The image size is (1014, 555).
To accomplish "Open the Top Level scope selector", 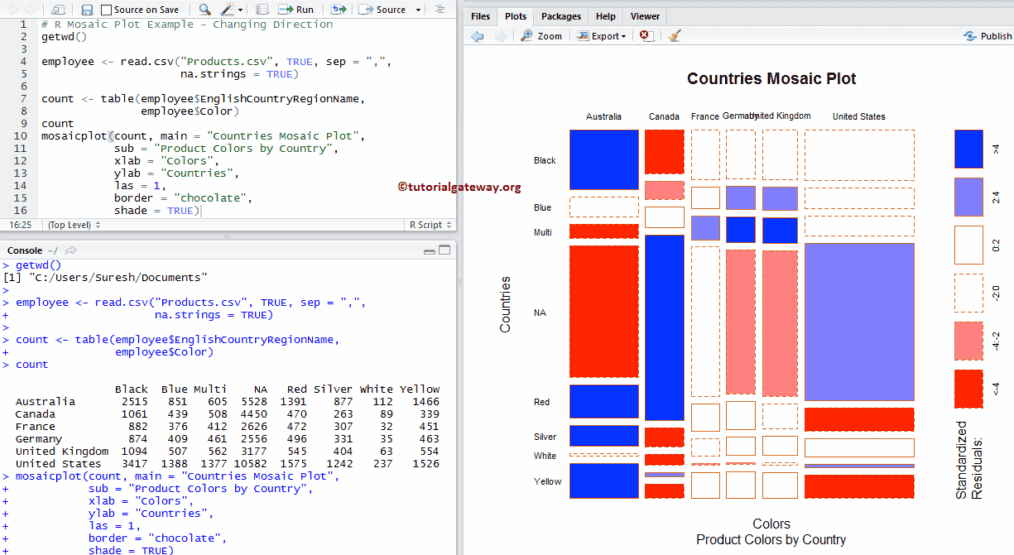I will [x=74, y=224].
